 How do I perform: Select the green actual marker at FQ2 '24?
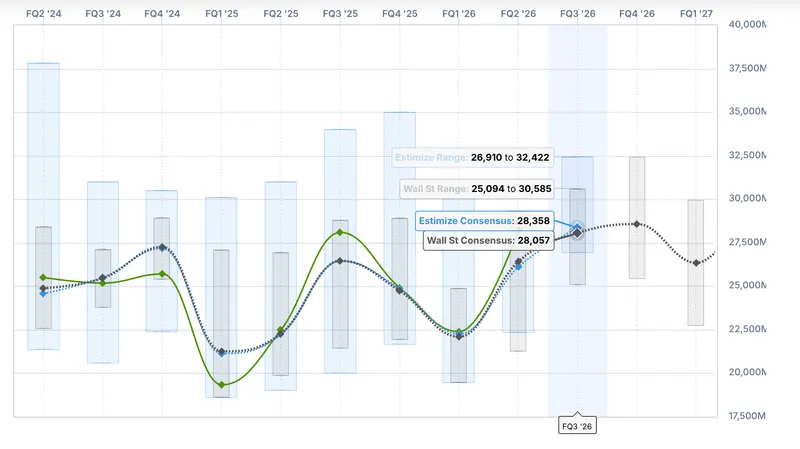point(43,278)
